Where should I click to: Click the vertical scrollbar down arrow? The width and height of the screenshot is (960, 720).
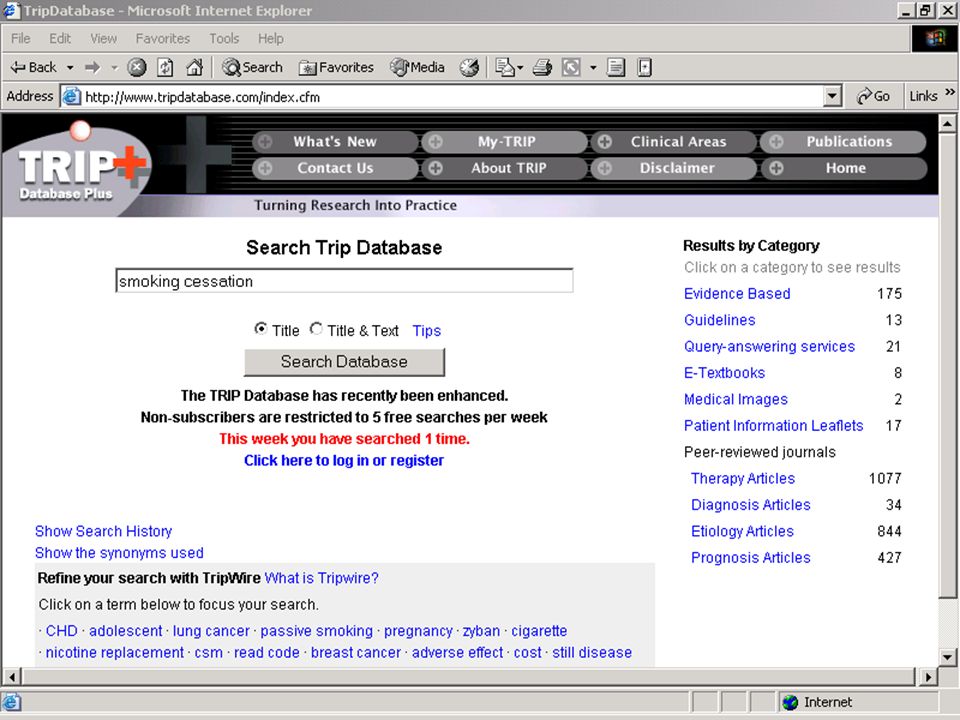[947, 658]
